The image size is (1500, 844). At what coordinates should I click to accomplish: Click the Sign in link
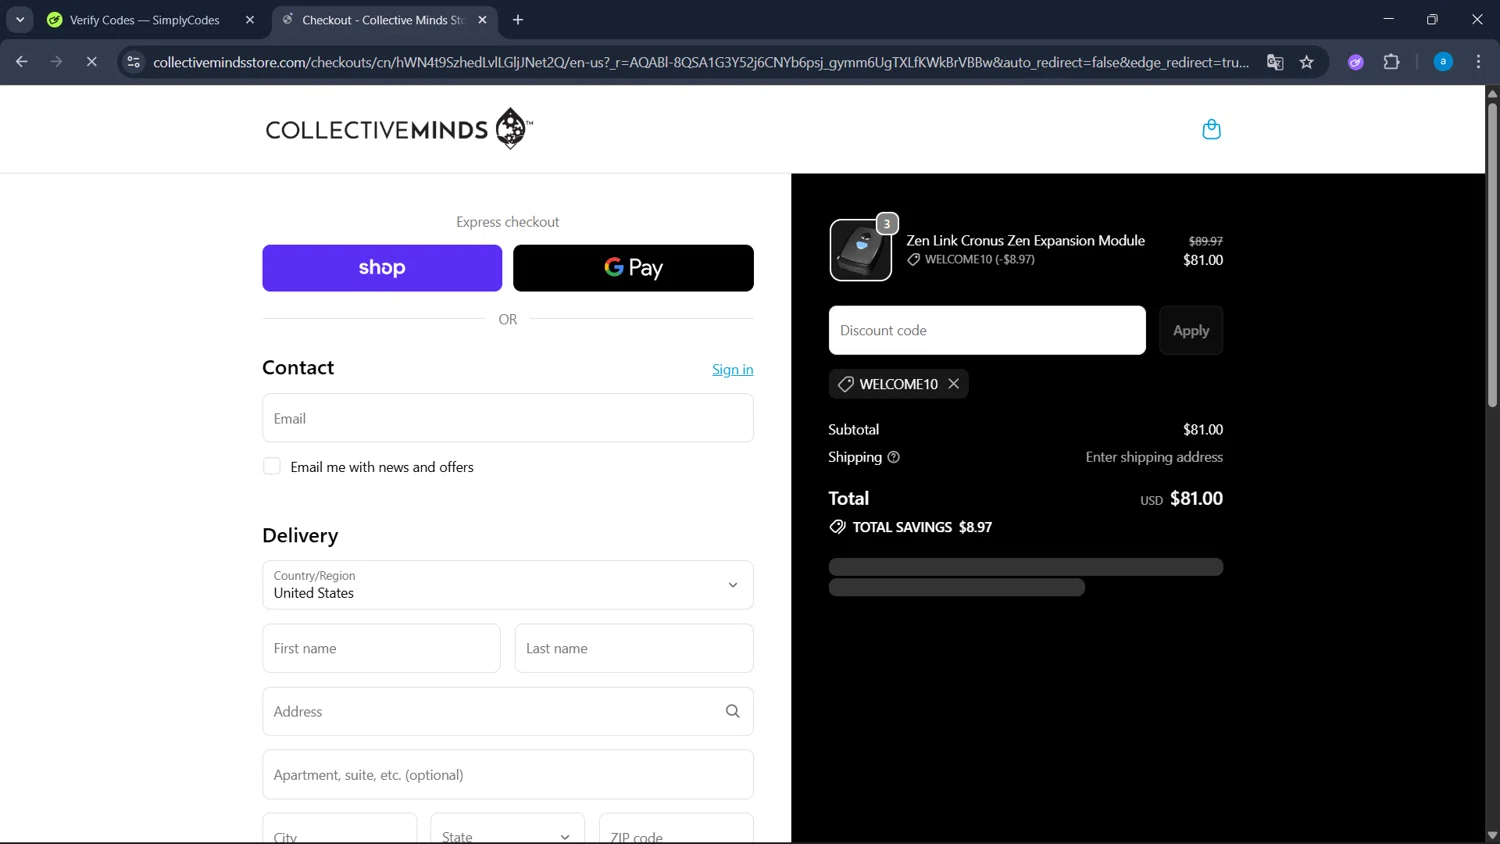(733, 369)
